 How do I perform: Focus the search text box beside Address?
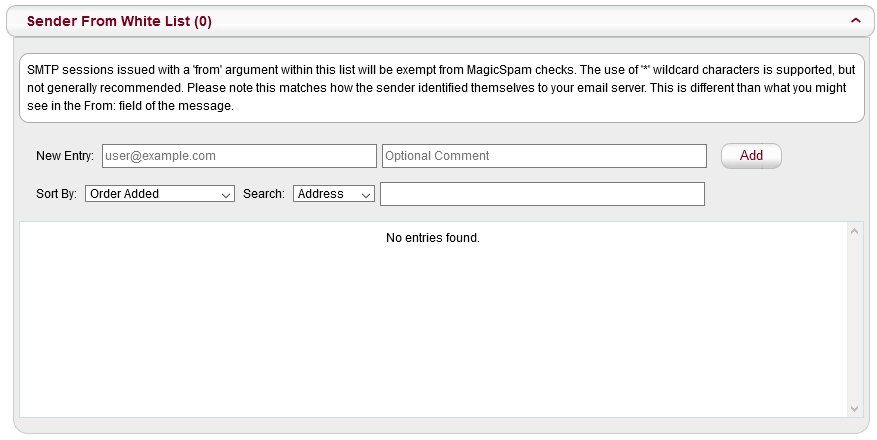point(542,194)
